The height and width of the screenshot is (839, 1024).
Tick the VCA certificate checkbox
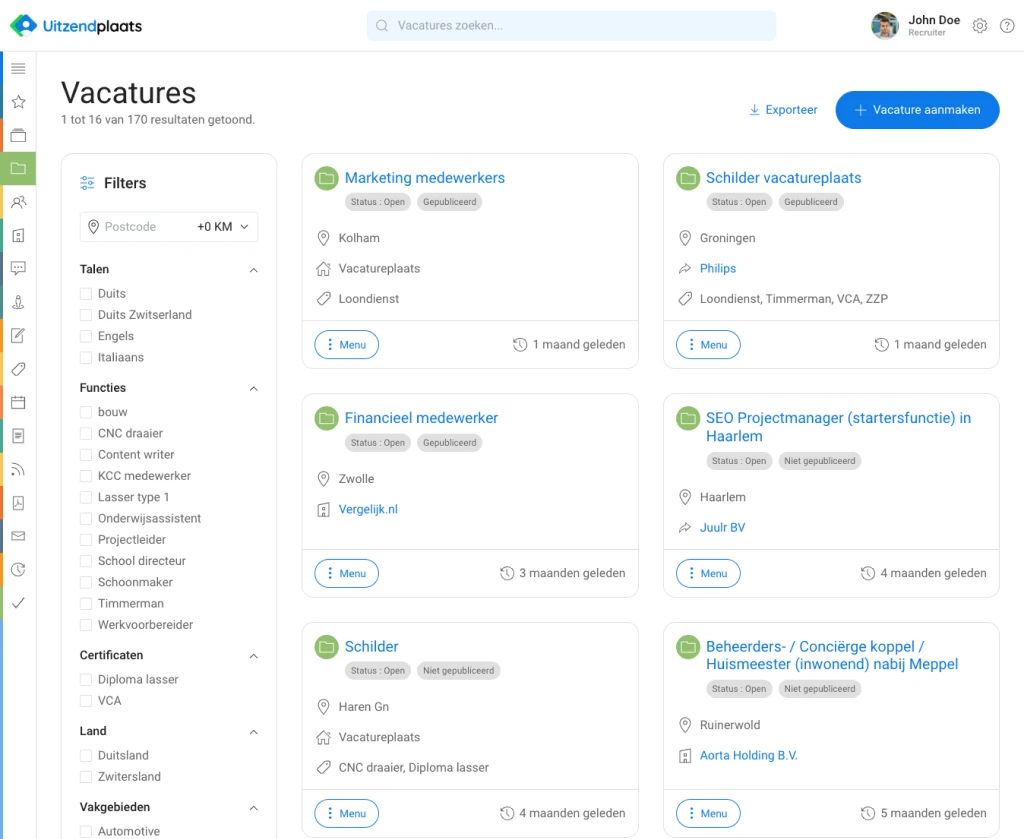coord(86,701)
